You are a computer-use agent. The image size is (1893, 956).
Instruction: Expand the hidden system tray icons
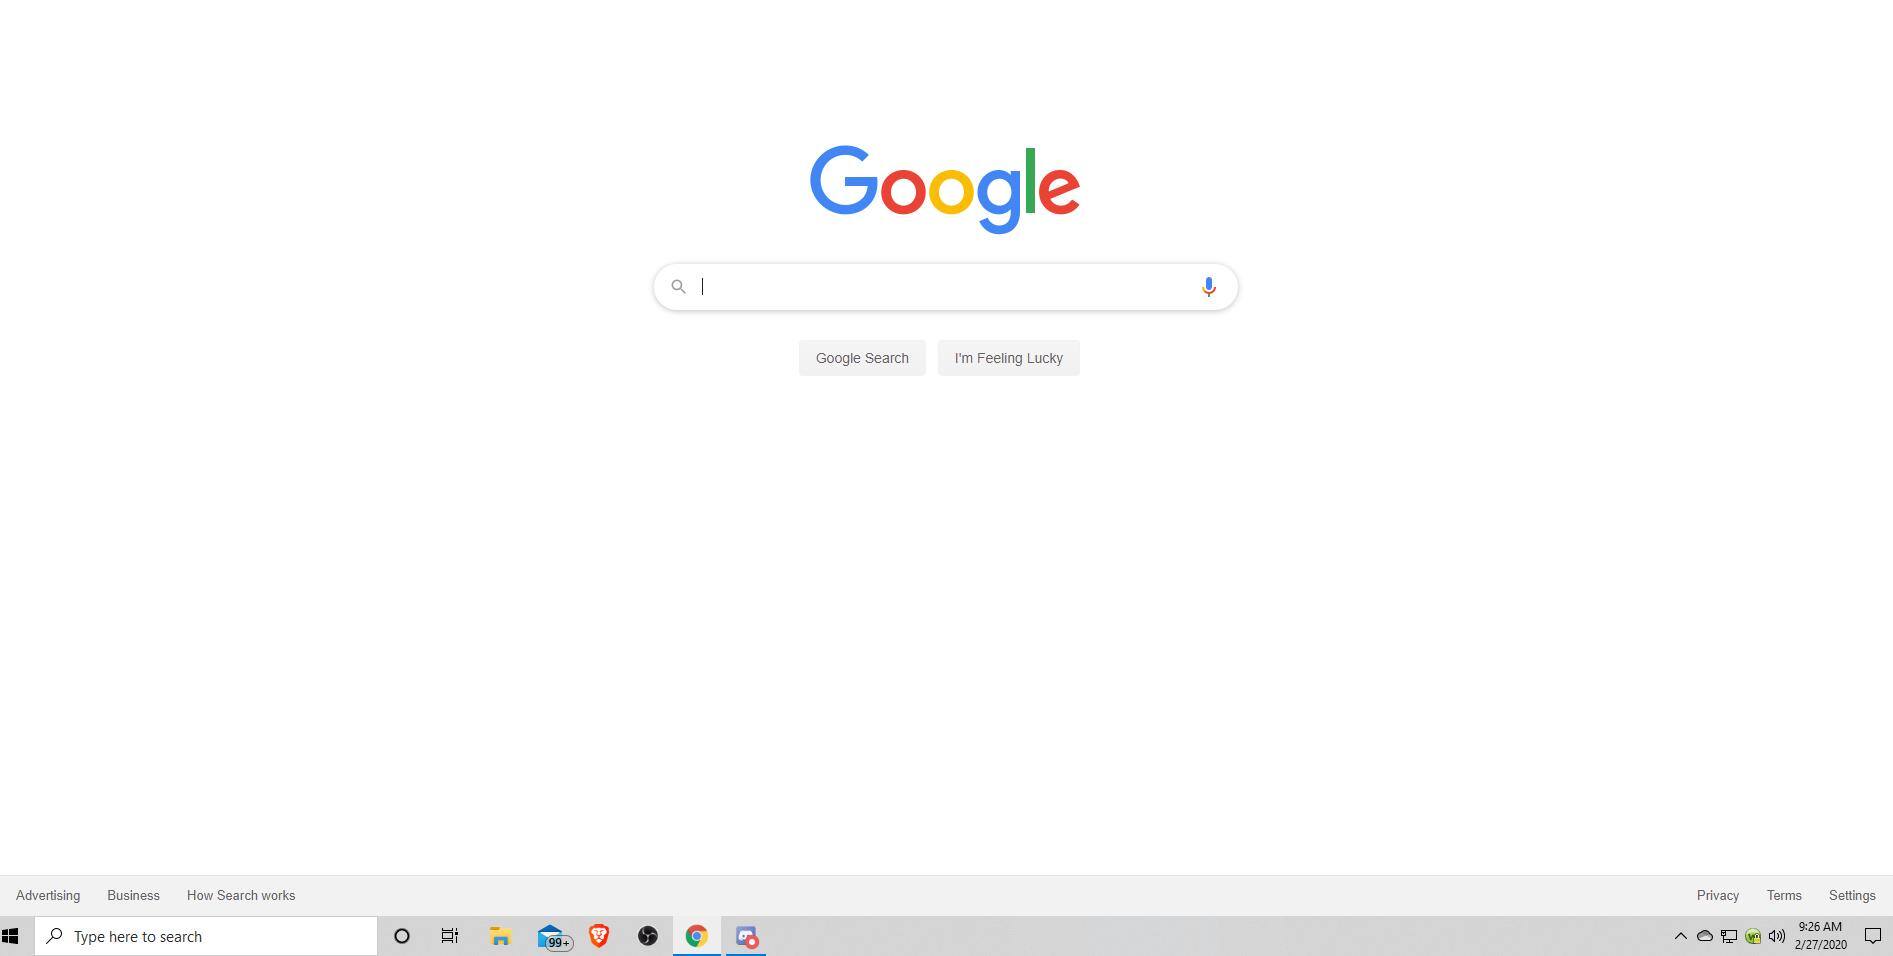click(x=1681, y=936)
